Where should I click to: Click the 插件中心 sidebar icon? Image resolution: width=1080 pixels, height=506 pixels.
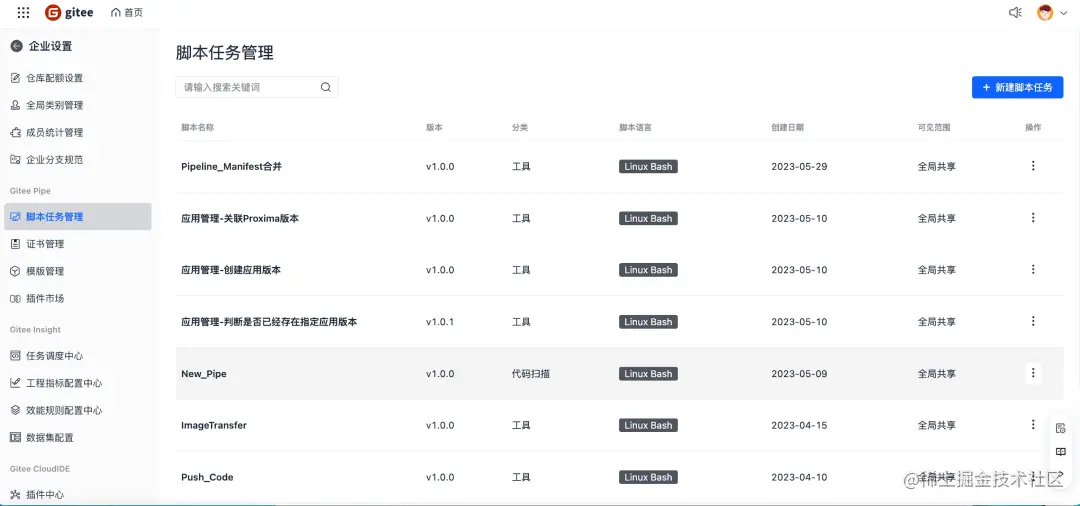(15, 494)
